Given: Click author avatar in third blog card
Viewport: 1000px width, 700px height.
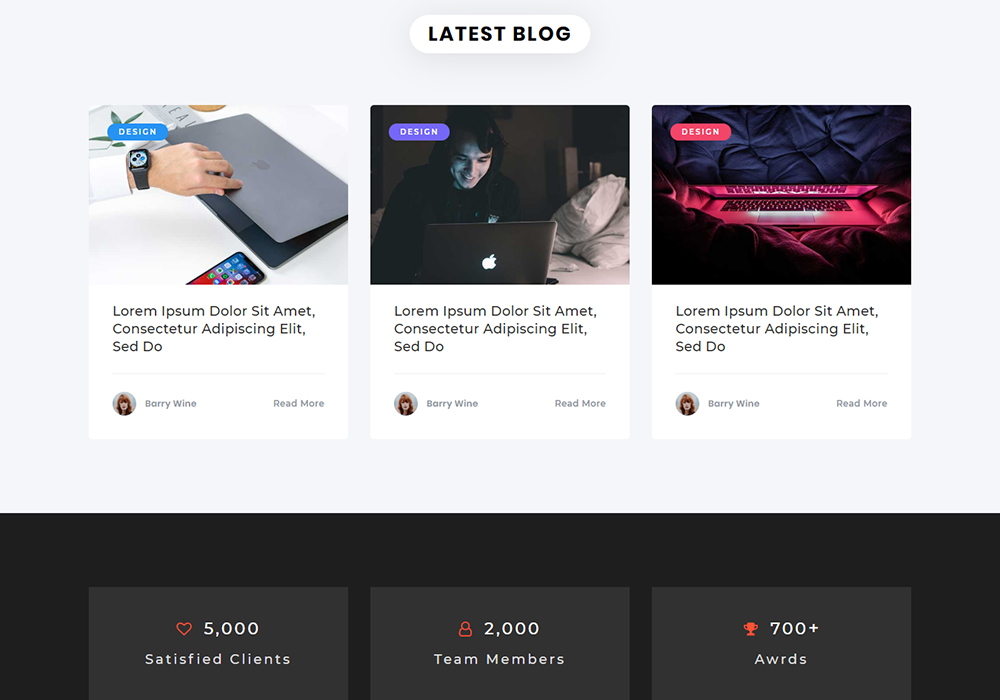Looking at the screenshot, I should pos(688,404).
